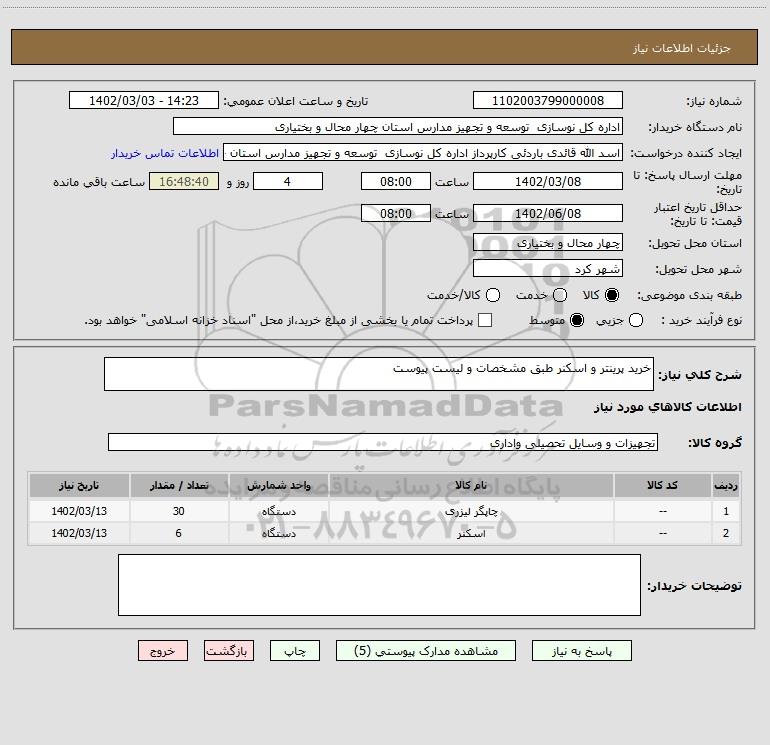The image size is (770, 745).
Task: Click the delivery city field شهر کرد
Action: tap(548, 268)
